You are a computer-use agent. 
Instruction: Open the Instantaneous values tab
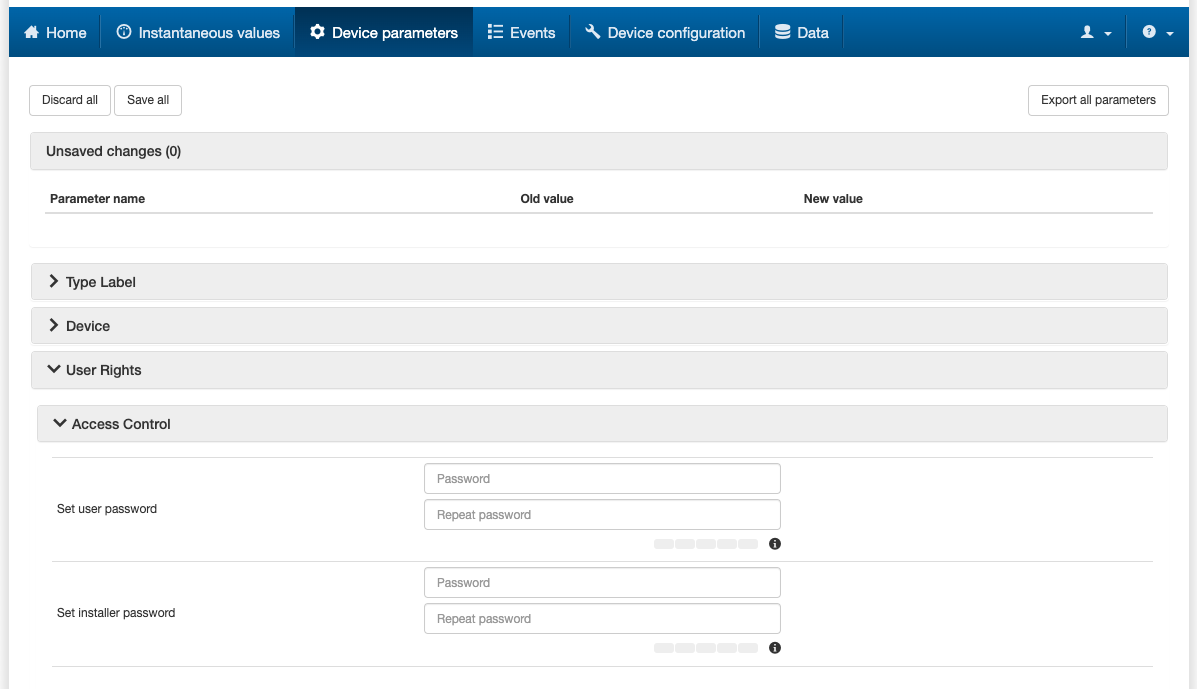coord(198,33)
